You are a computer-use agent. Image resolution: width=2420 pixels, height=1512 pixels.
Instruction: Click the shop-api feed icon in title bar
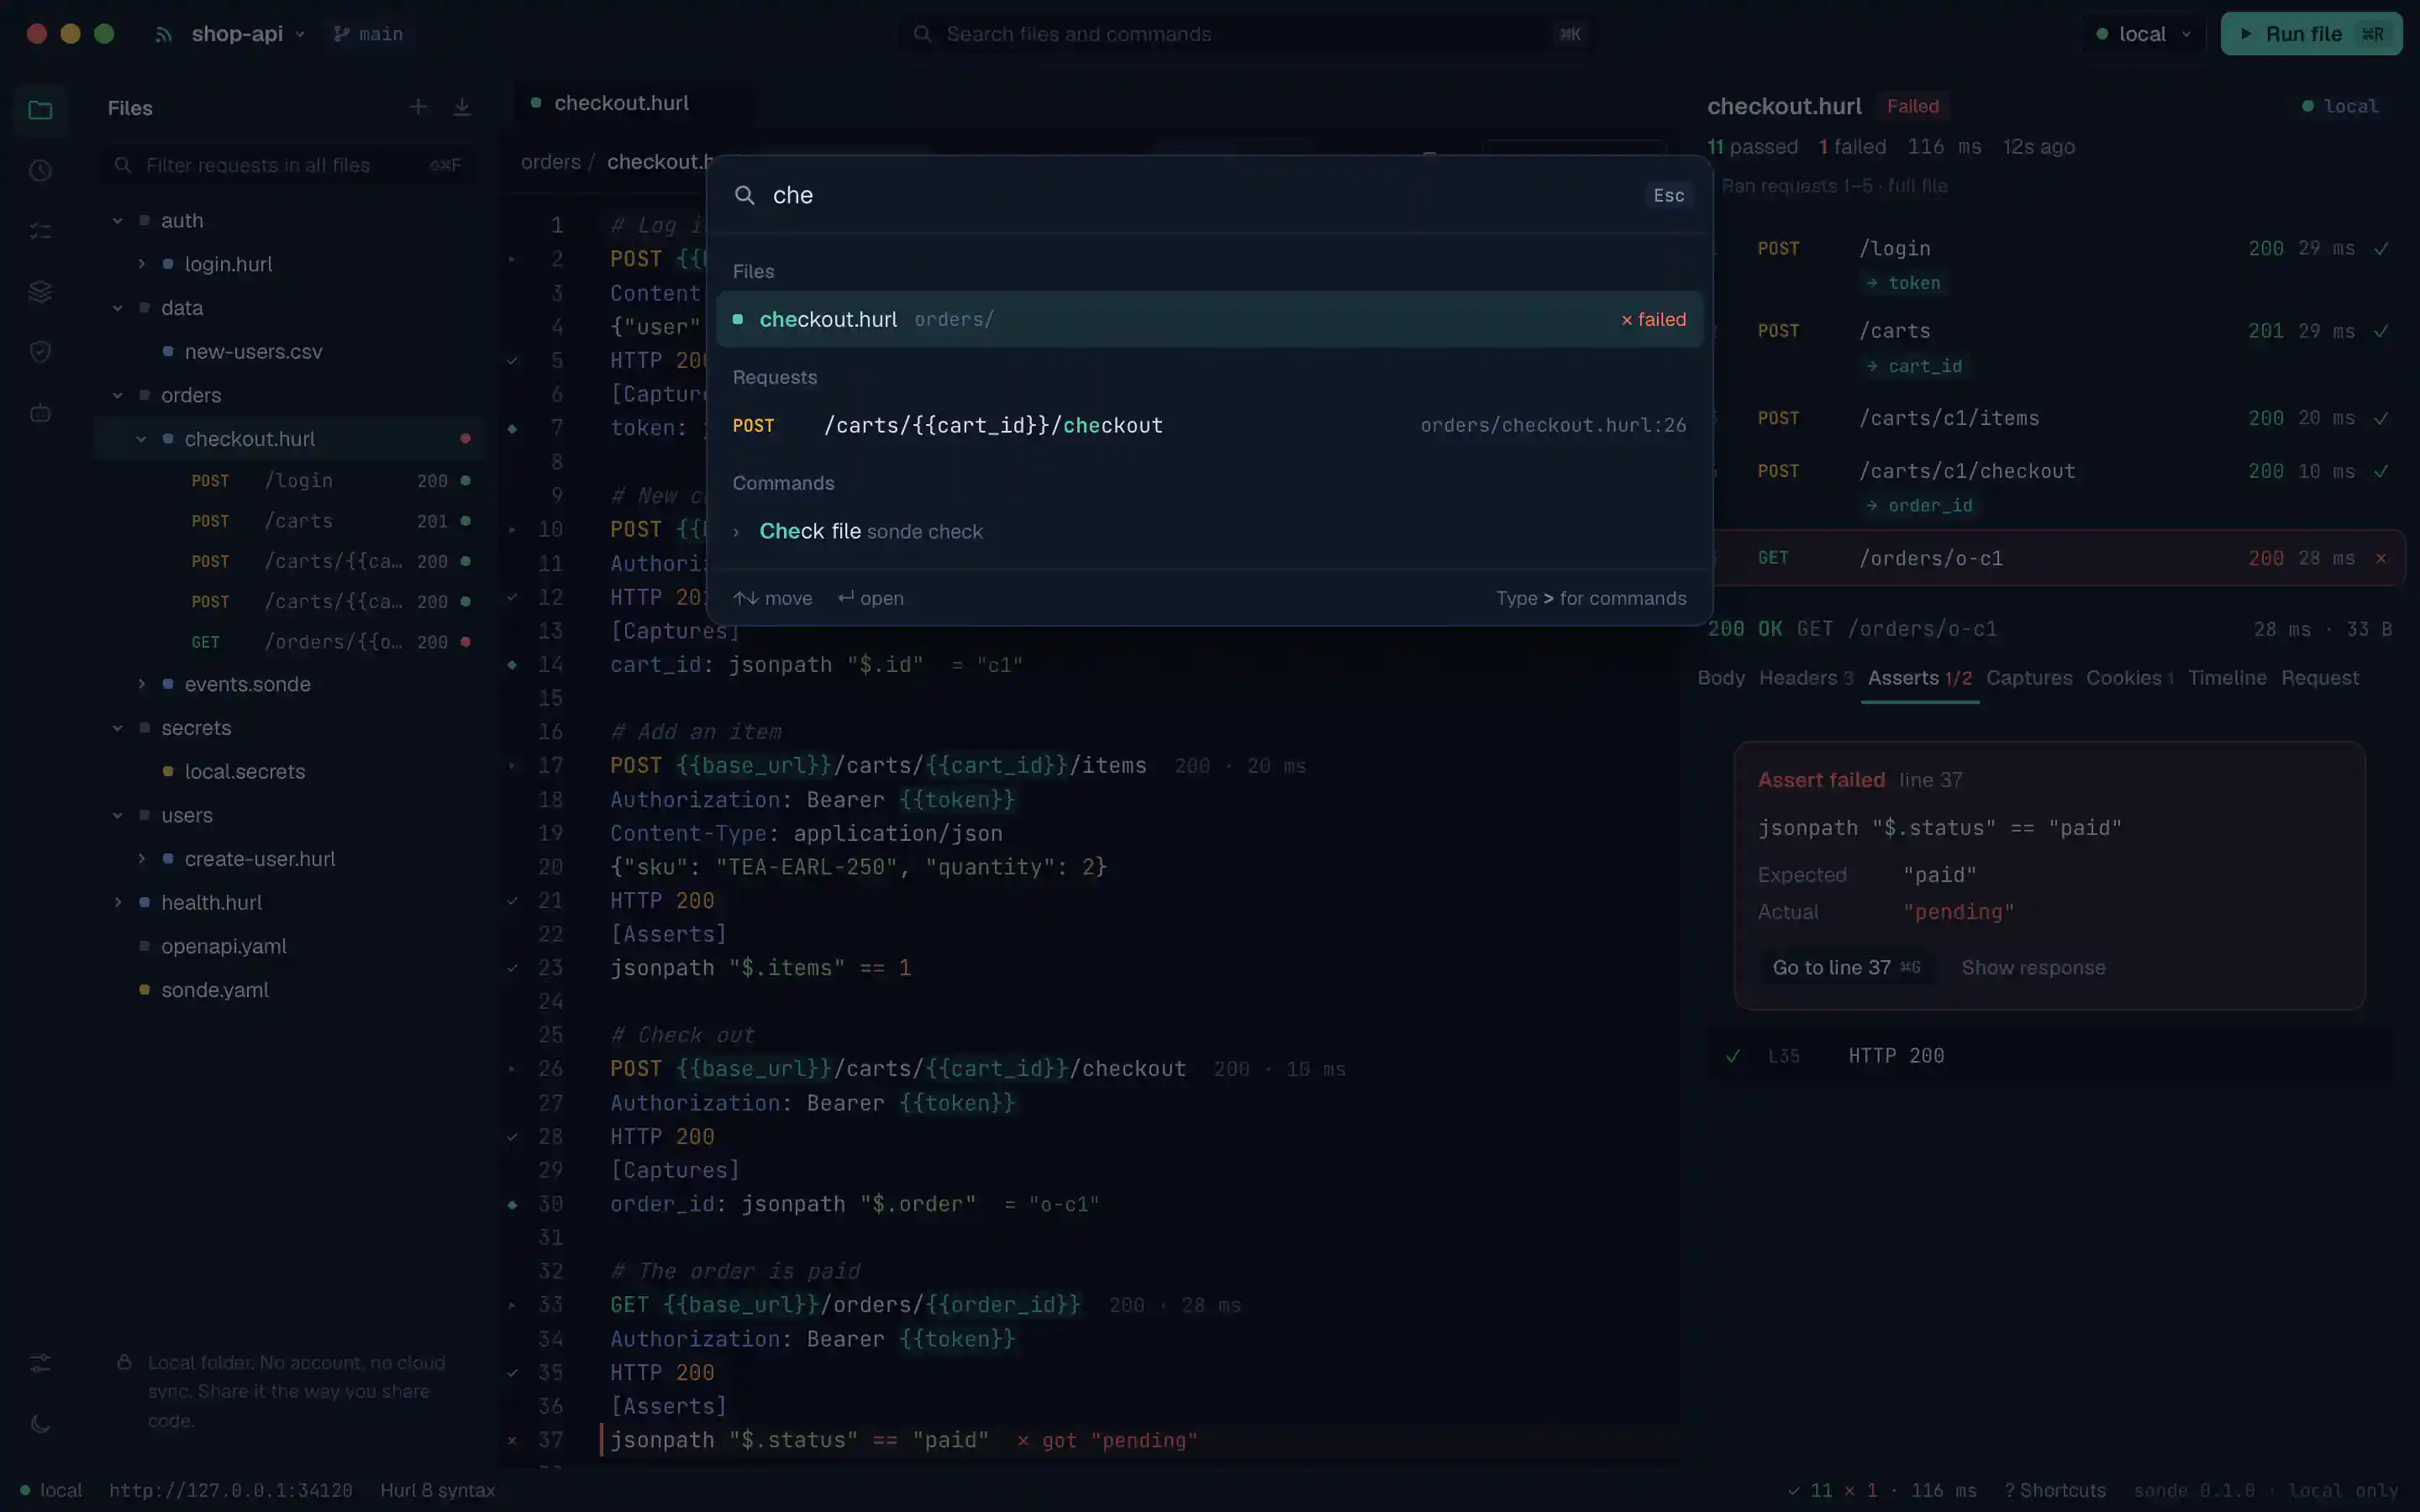[x=164, y=34]
